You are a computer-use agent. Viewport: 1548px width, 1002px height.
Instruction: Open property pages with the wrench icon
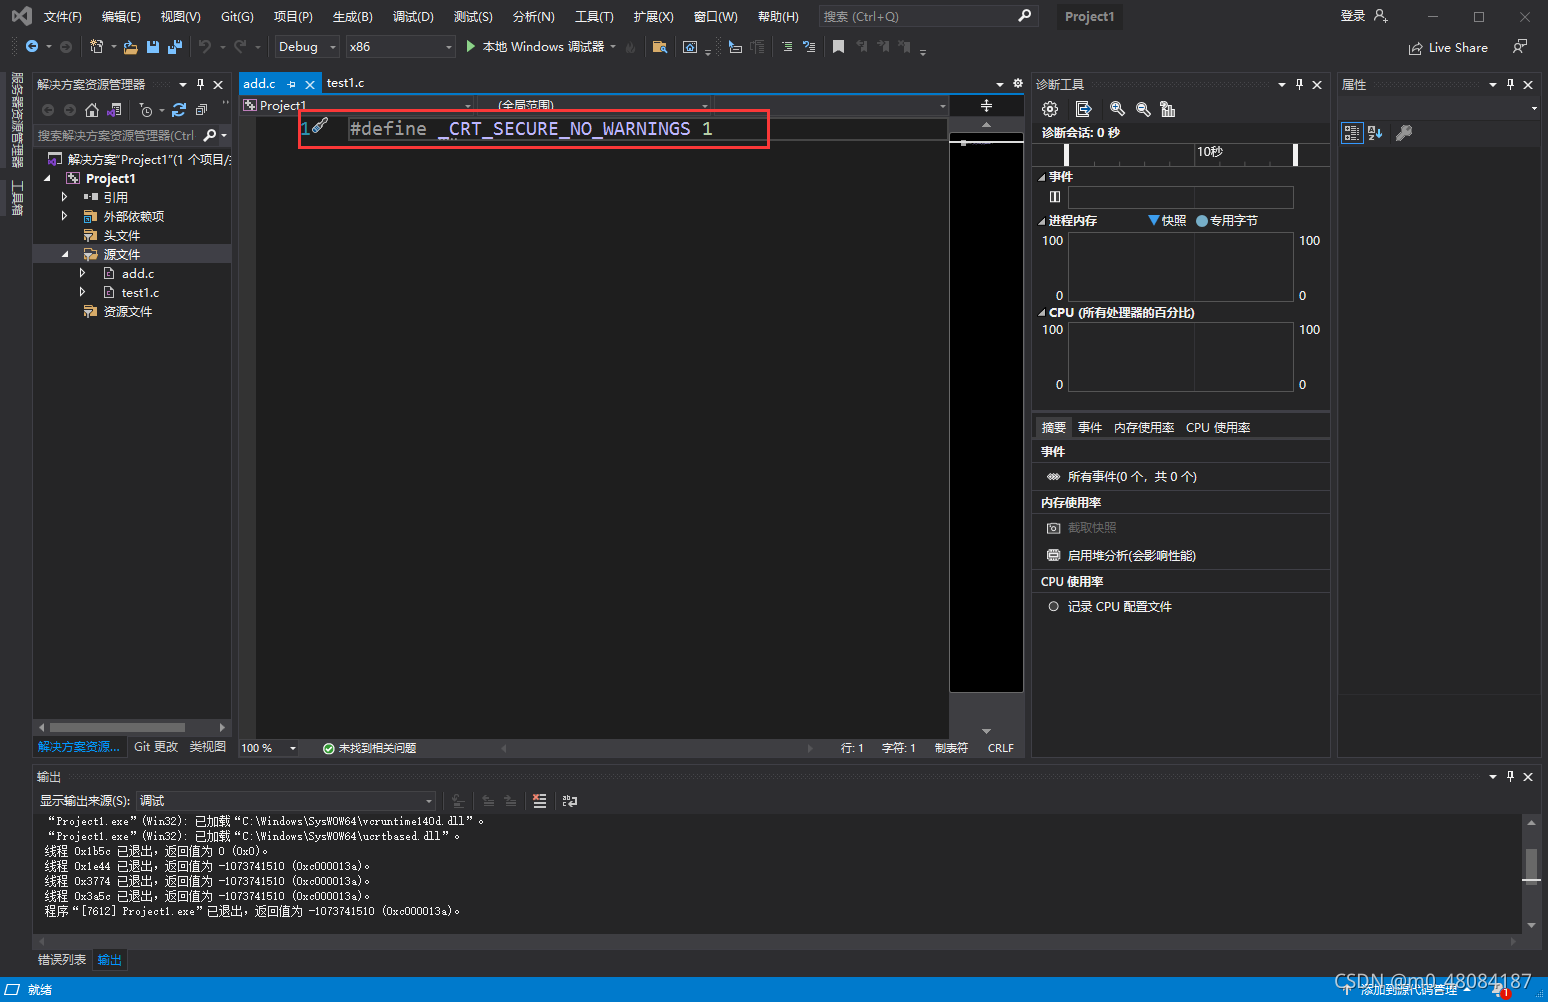point(1404,133)
